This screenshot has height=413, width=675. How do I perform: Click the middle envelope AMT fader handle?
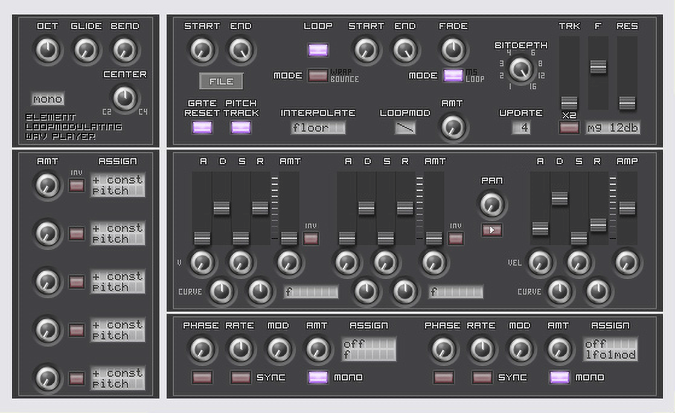(433, 238)
